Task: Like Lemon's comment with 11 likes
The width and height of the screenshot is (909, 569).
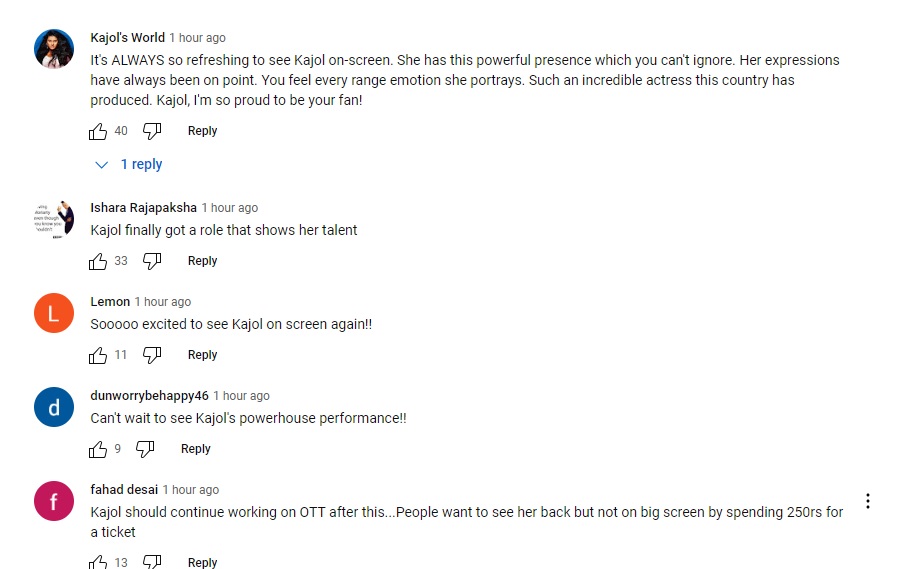Action: [x=98, y=355]
